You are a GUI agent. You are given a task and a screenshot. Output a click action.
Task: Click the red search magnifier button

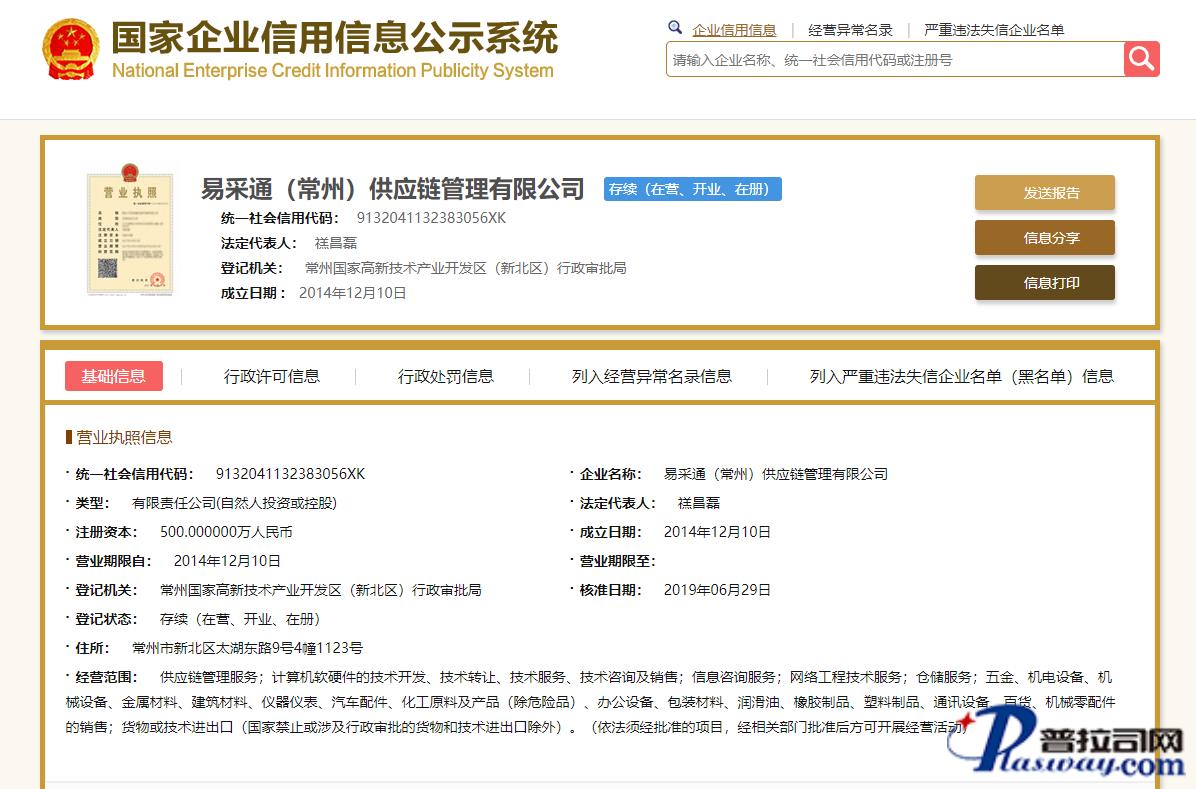tap(1141, 59)
